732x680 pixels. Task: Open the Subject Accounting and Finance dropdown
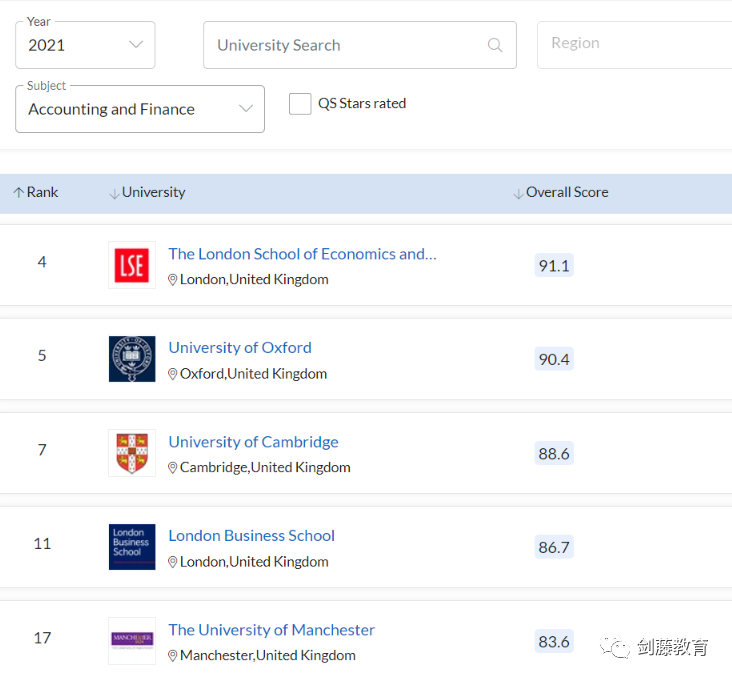coord(140,109)
